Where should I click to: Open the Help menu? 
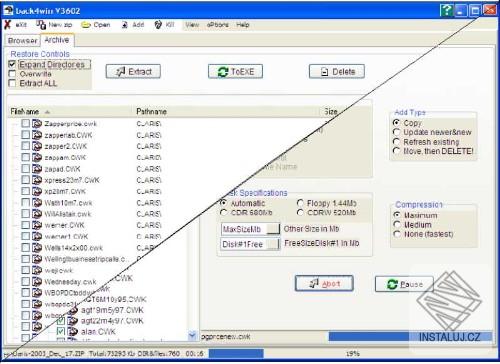[x=243, y=25]
